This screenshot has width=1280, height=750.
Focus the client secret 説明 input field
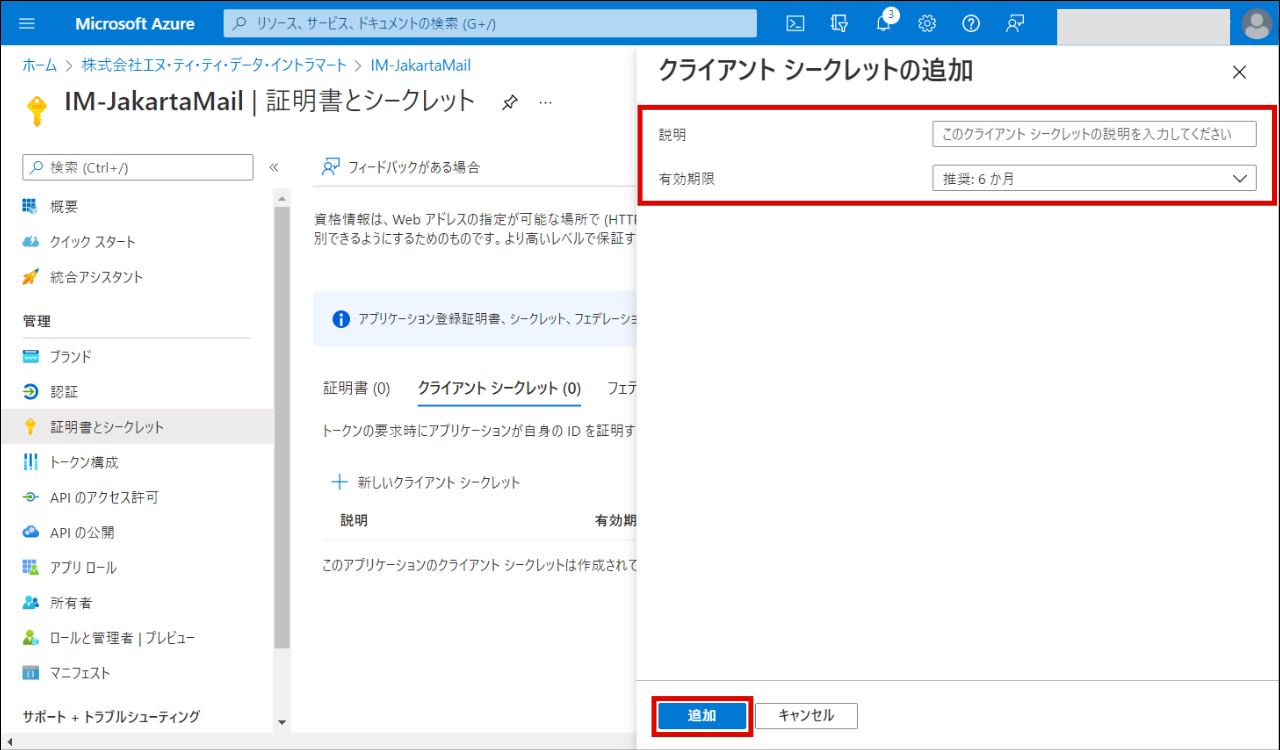pyautogui.click(x=1094, y=134)
